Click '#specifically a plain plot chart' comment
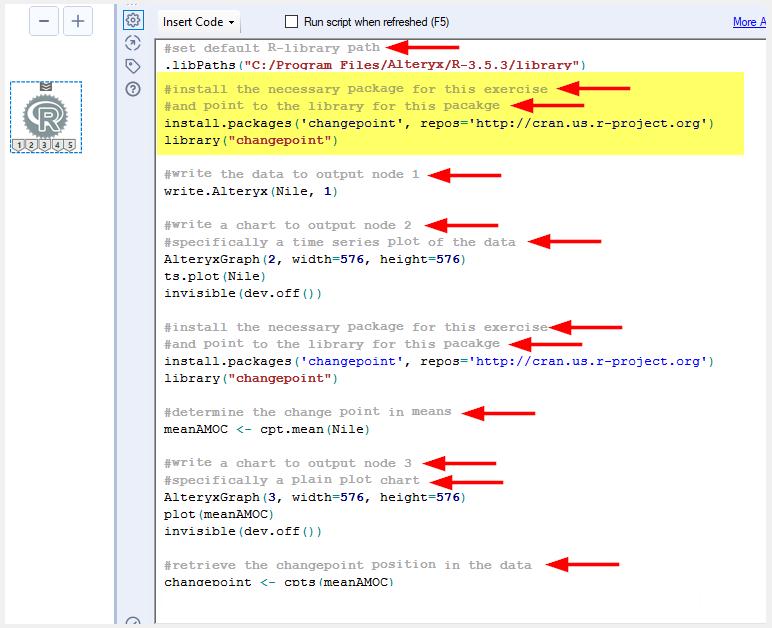772x628 pixels. [291, 480]
